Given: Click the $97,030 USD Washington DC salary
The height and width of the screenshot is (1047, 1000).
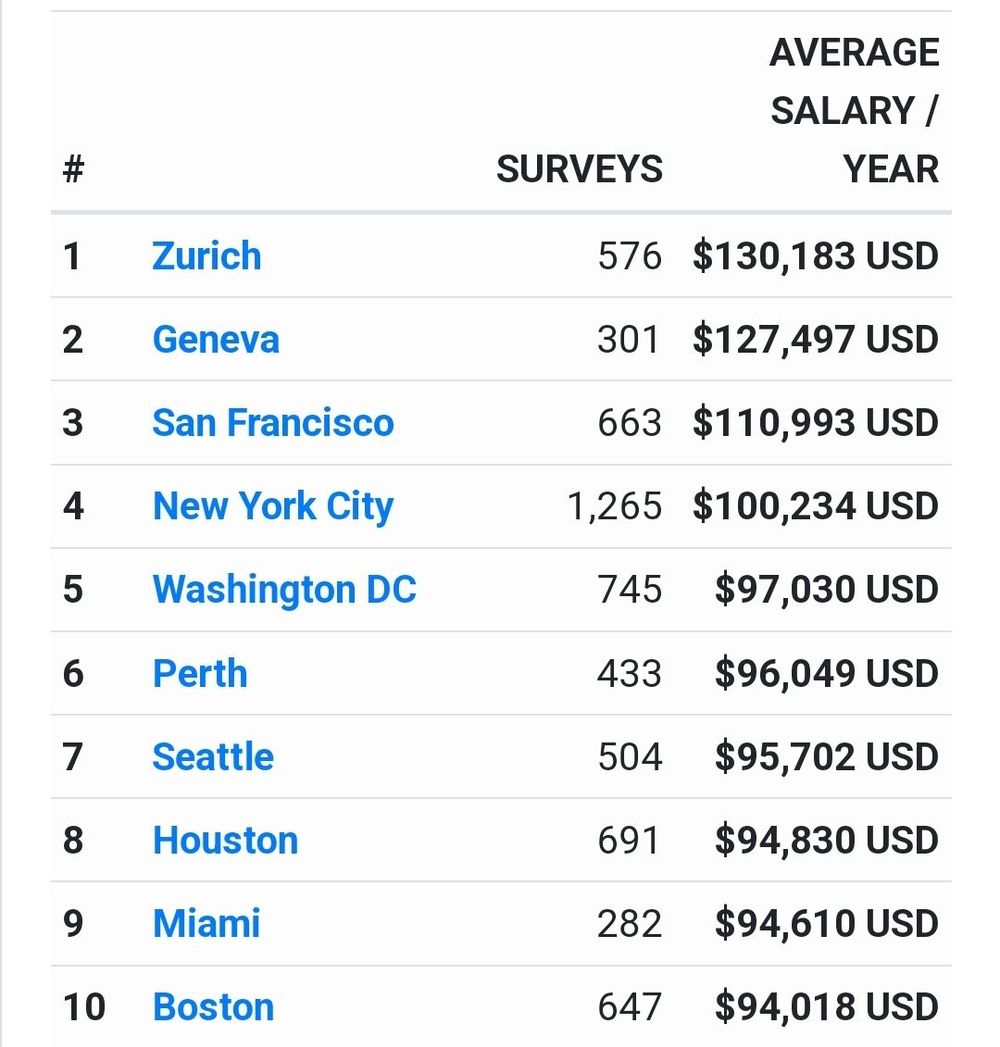Looking at the screenshot, I should coord(826,589).
